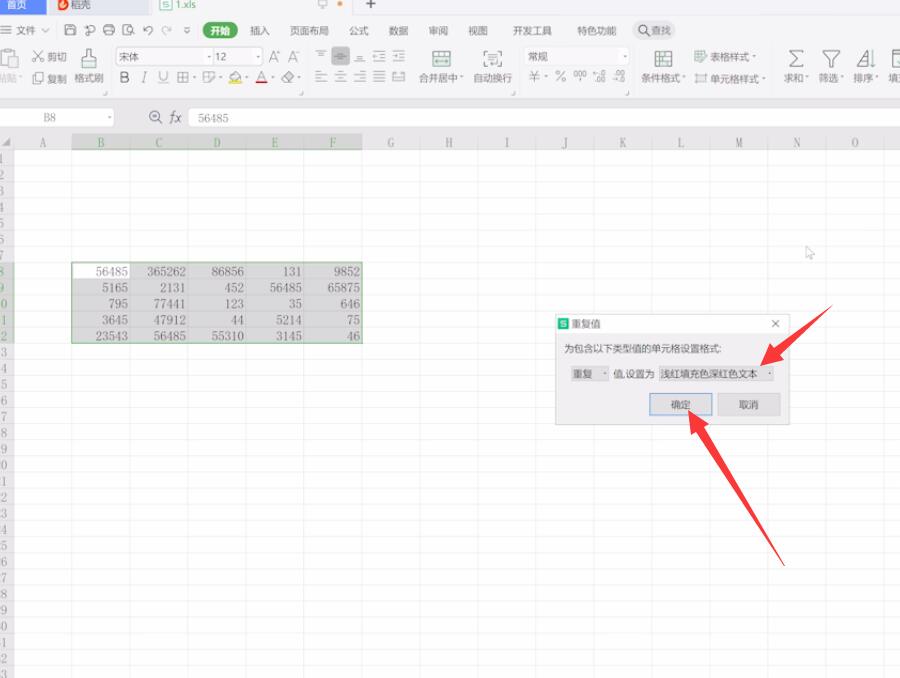Apply bold formatting

pos(125,77)
